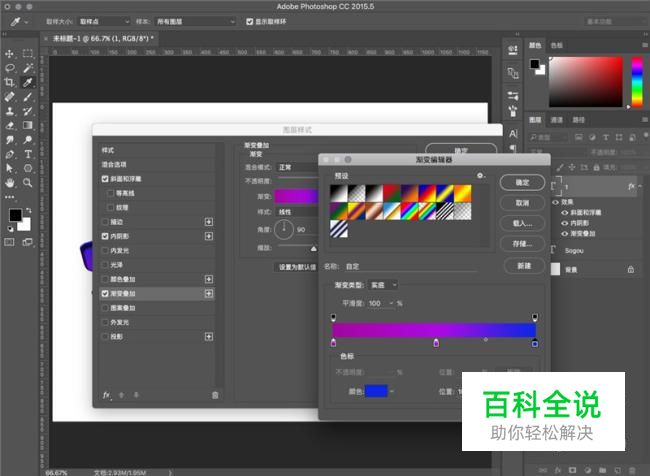Click the trash icon in the Layer Style dialog

[x=214, y=395]
